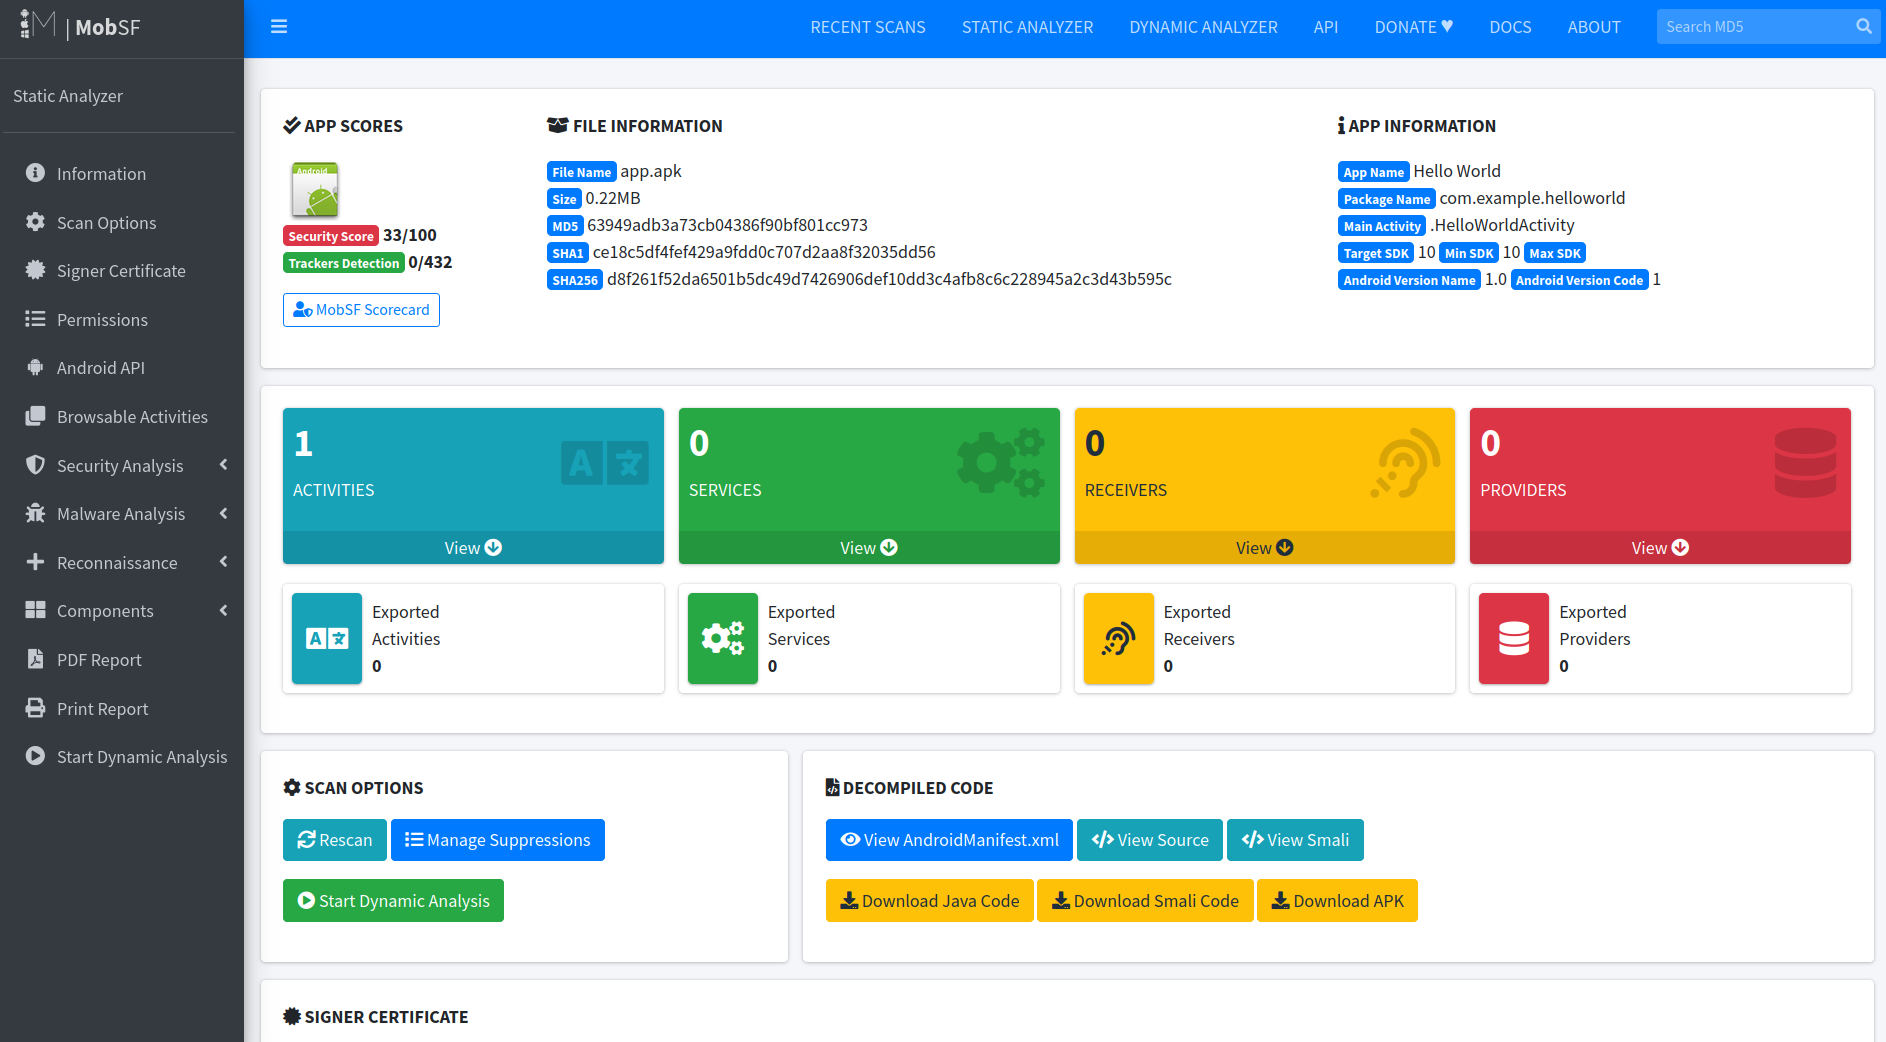This screenshot has height=1042, width=1886.
Task: Click the Android app icon thumbnail
Action: click(315, 190)
